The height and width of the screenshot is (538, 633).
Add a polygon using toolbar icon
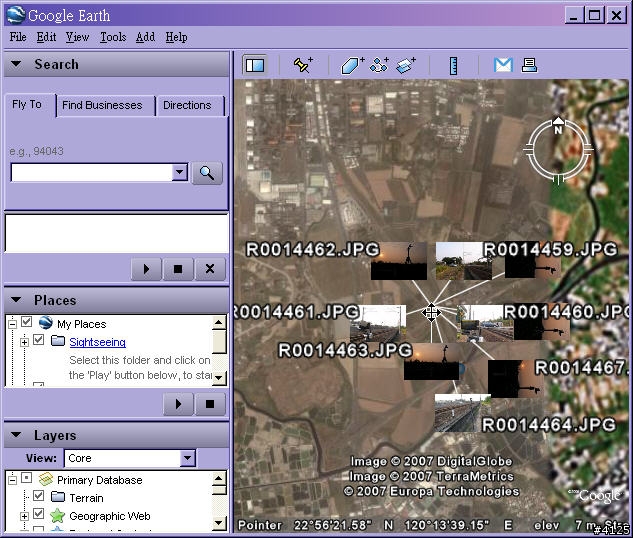pyautogui.click(x=352, y=65)
